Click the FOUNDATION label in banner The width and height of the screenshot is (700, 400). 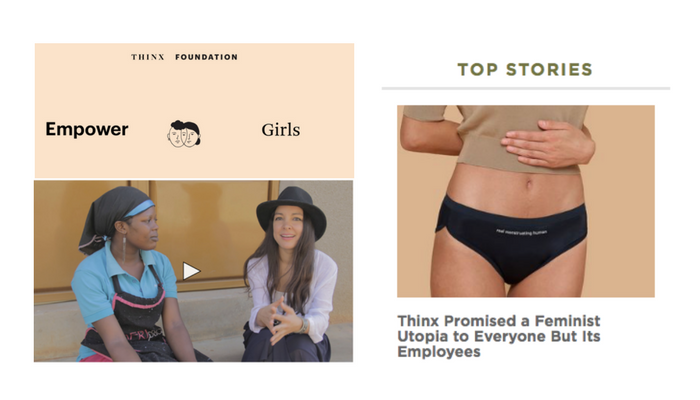(206, 57)
